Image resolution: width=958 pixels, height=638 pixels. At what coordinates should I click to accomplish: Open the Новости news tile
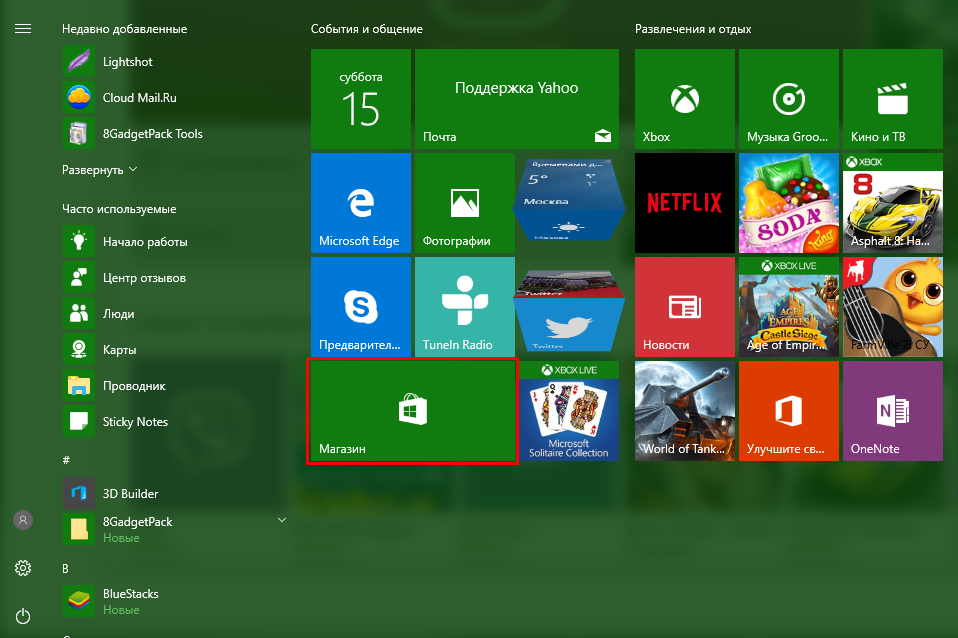point(685,307)
